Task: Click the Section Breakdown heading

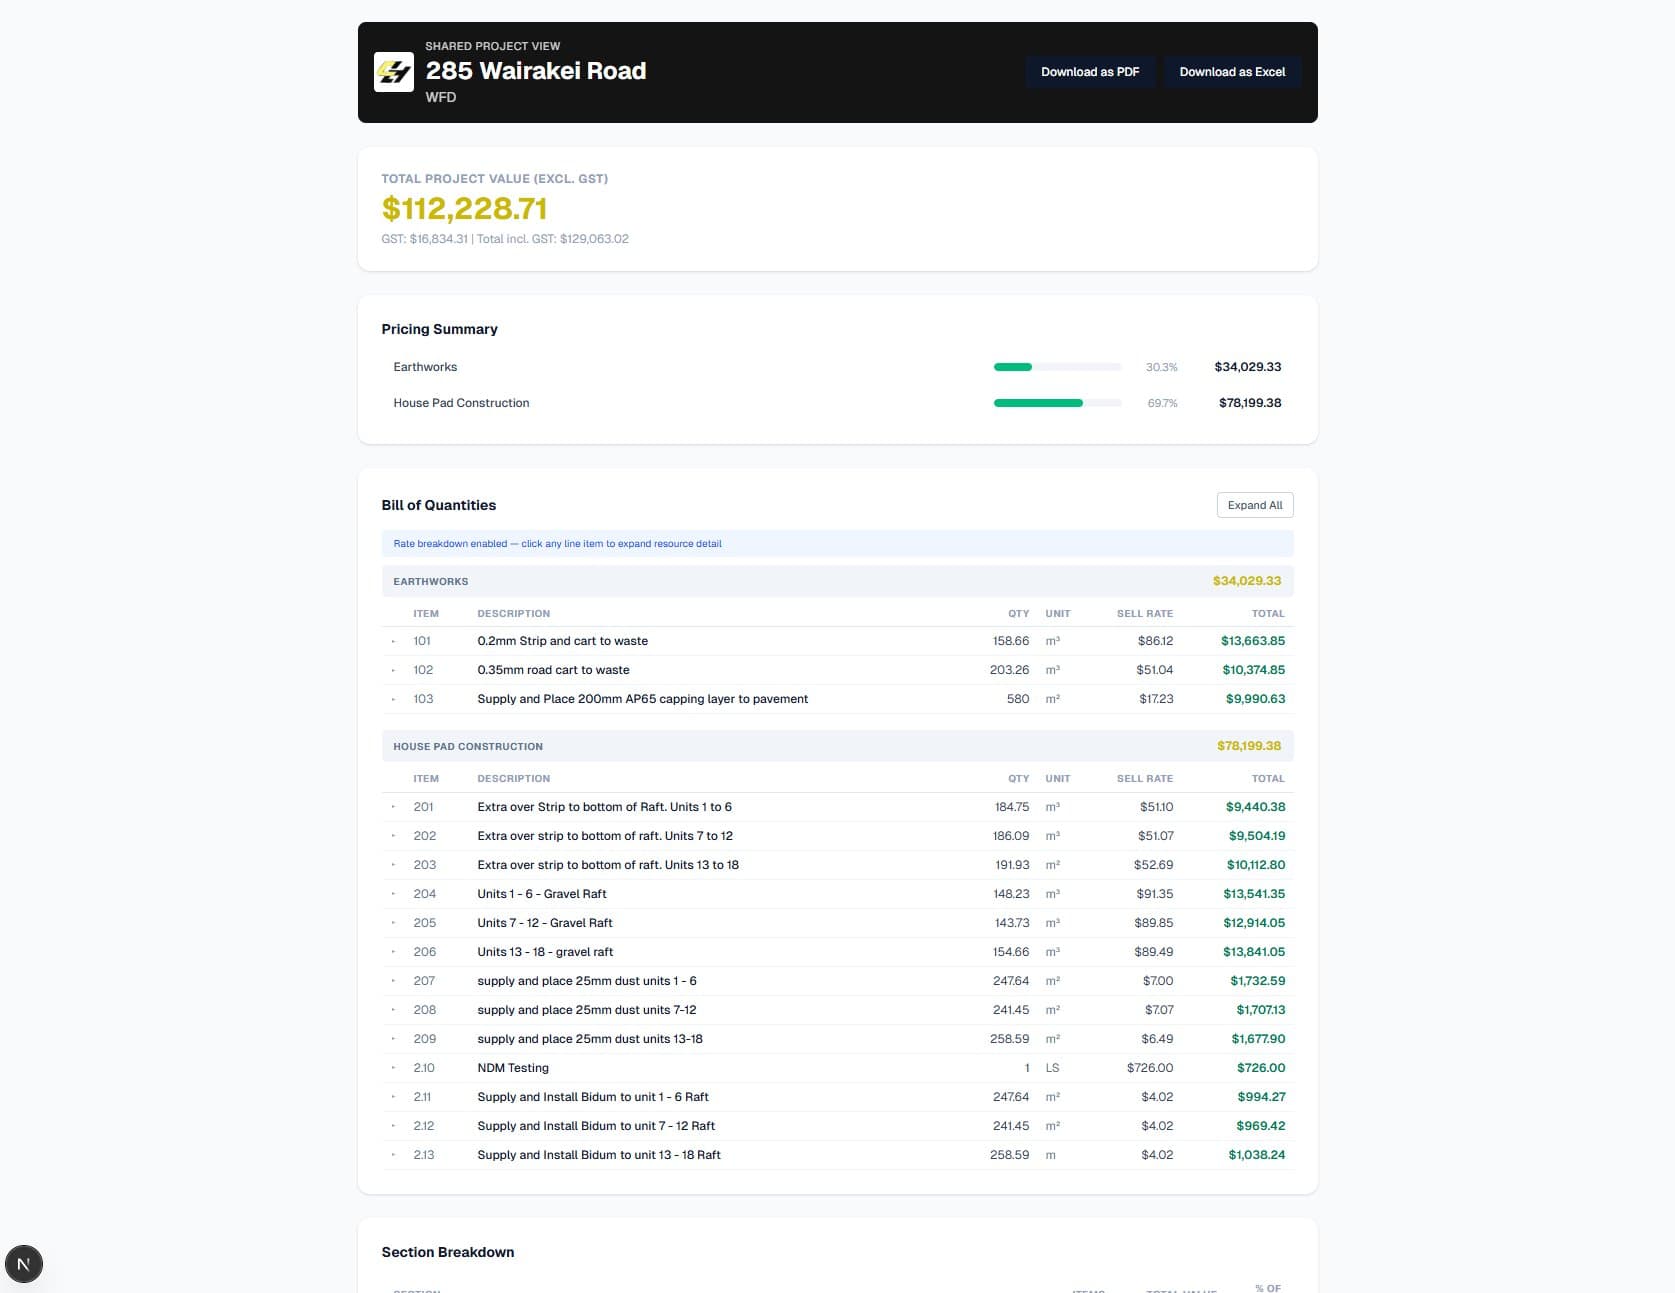Action: (448, 1252)
